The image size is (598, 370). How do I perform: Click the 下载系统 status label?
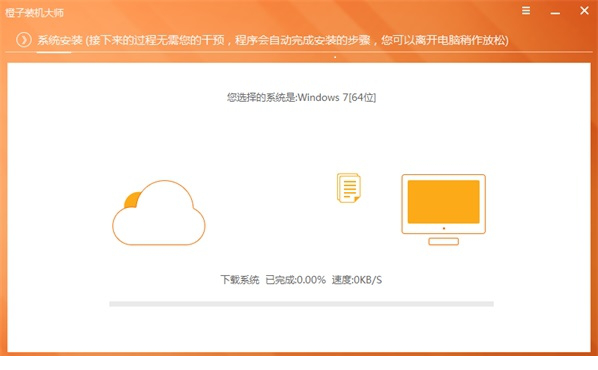tap(240, 280)
